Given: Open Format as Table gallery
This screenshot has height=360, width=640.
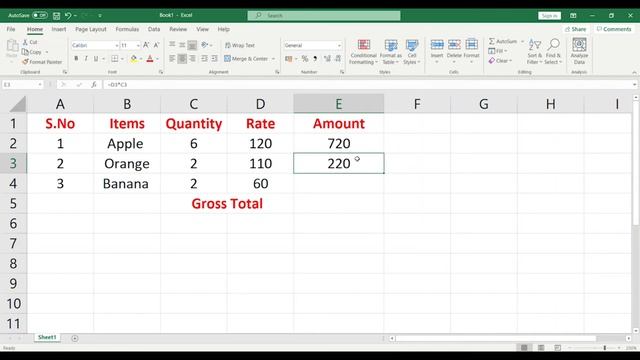Looking at the screenshot, I should point(391,52).
